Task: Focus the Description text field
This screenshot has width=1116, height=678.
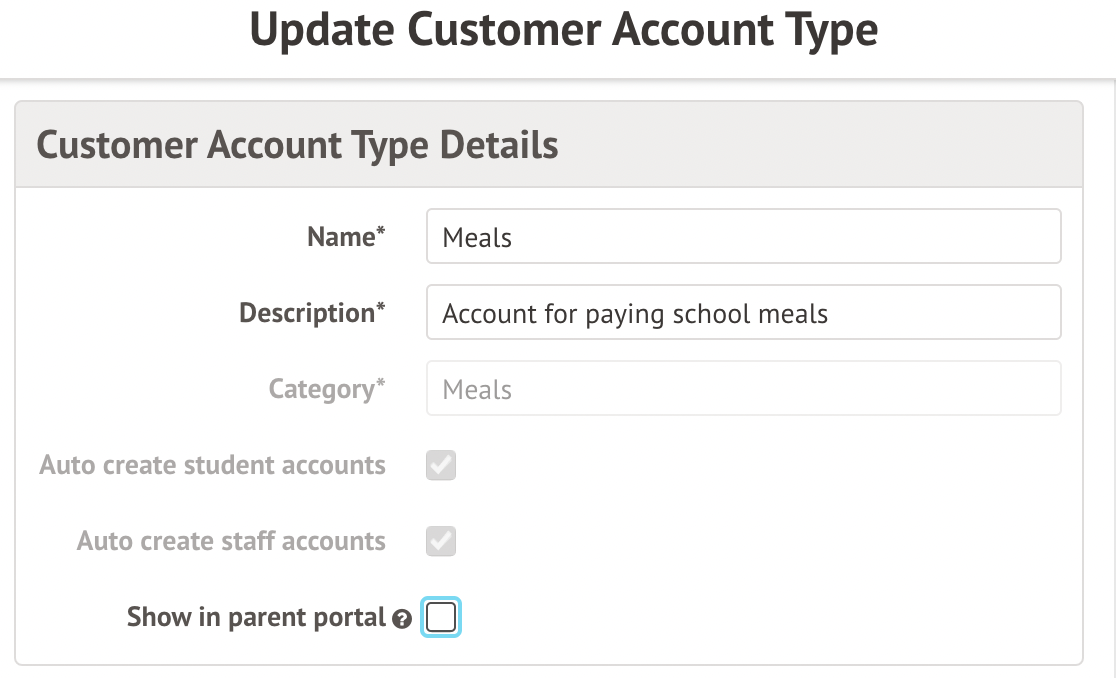Action: [742, 313]
